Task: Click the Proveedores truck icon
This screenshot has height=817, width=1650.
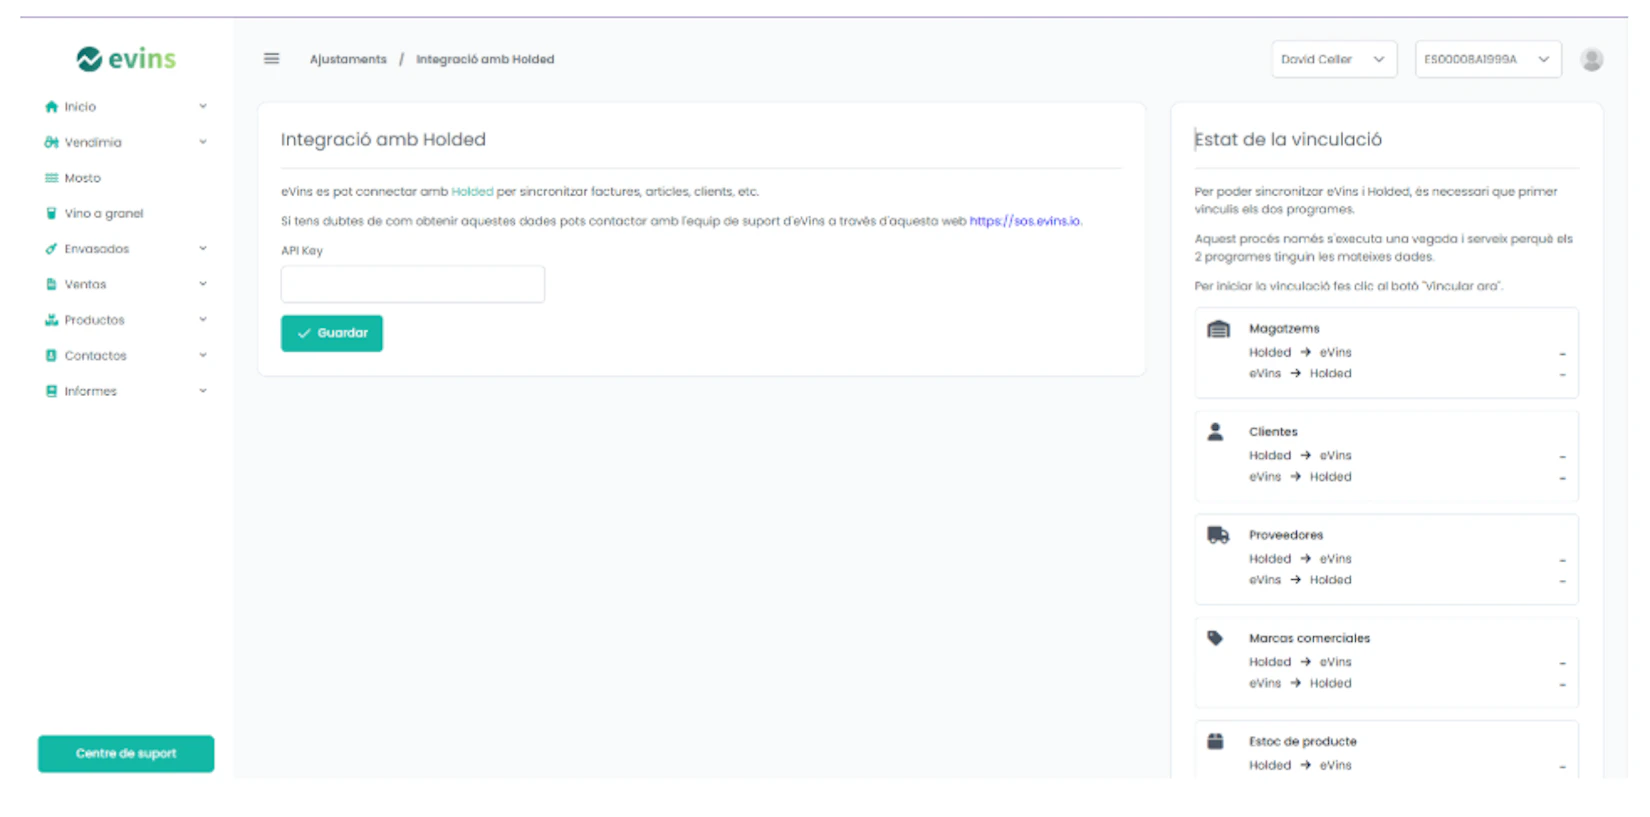Action: (1218, 535)
